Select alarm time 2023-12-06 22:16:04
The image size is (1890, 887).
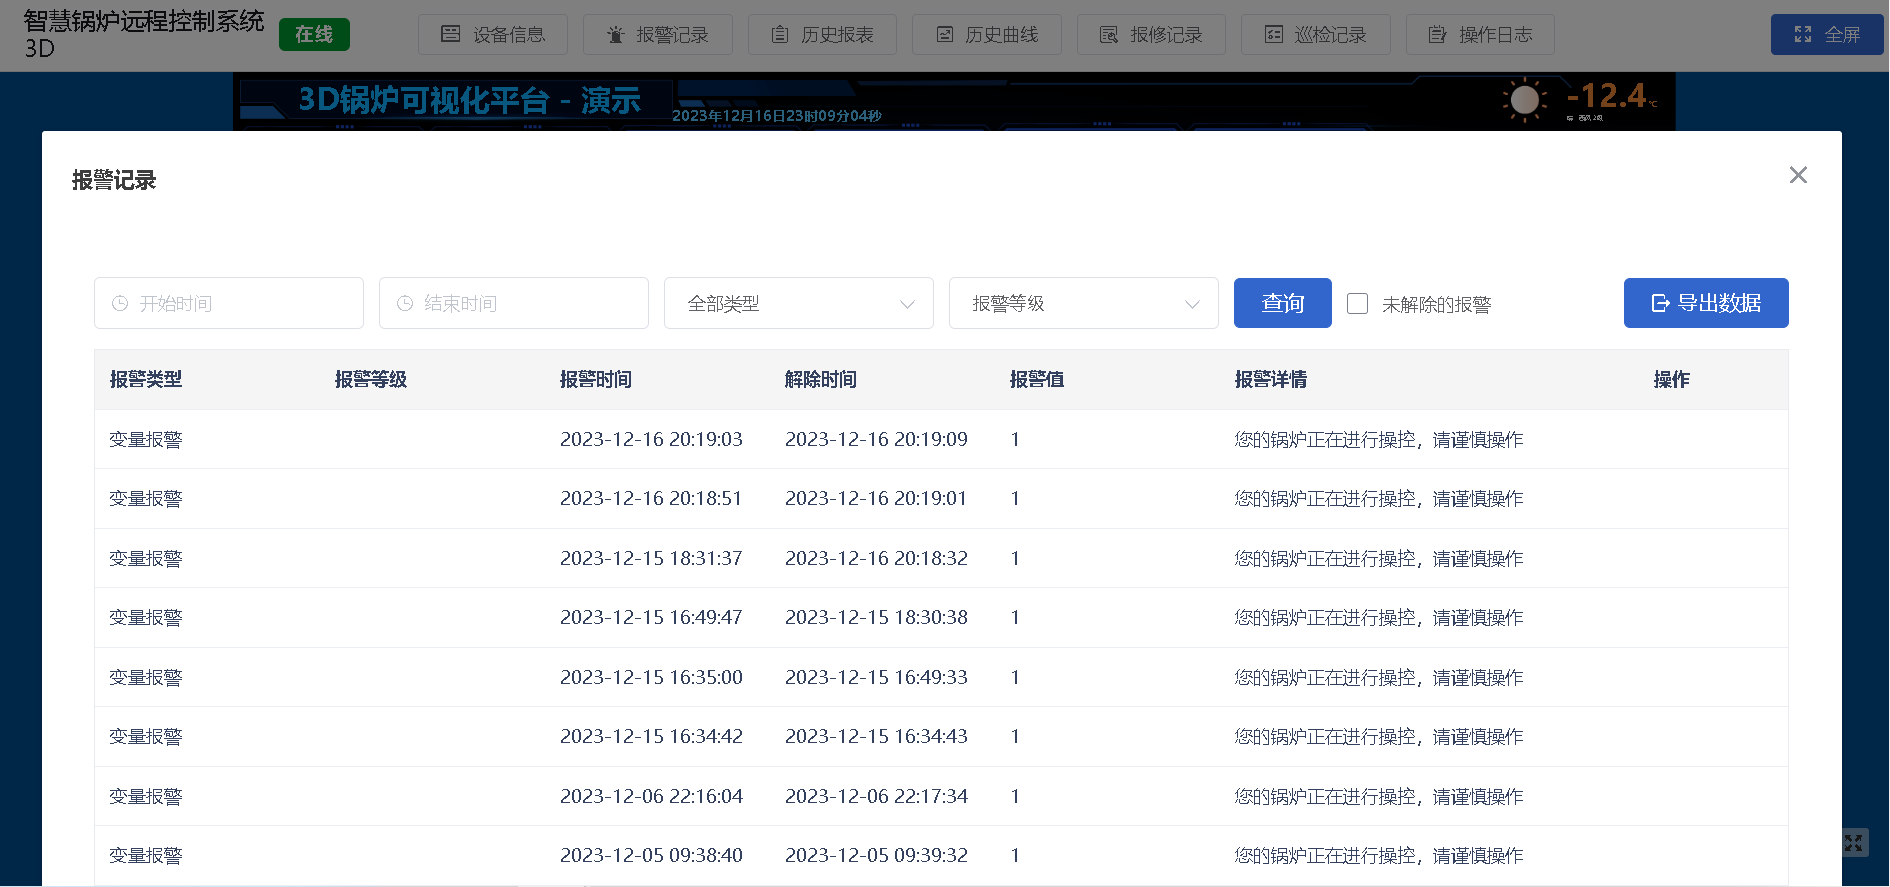651,797
